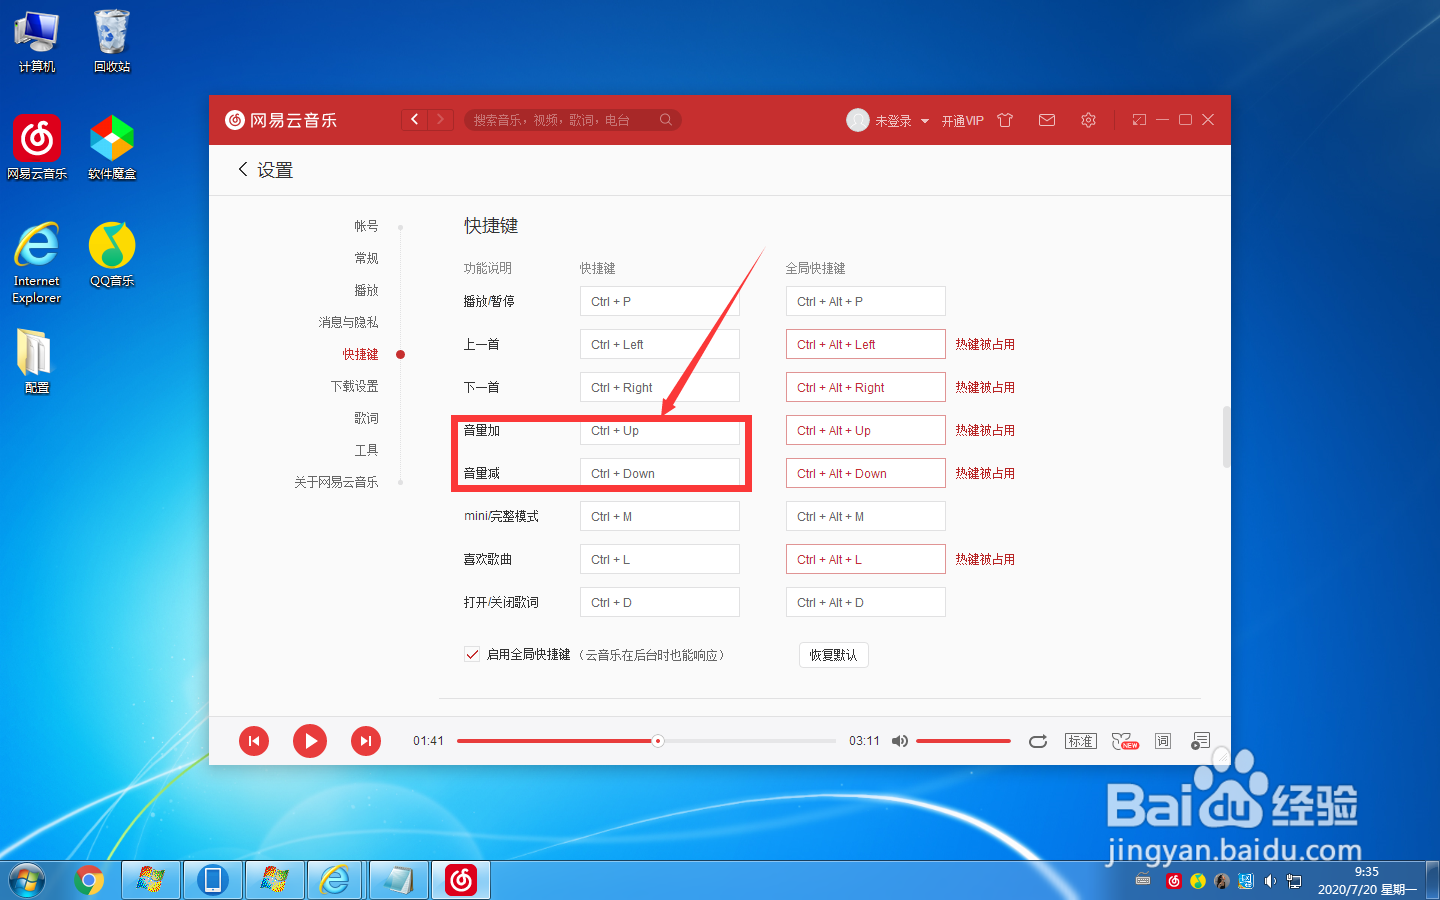Open the 配置 folder on desktop
1440x900 pixels.
36,361
